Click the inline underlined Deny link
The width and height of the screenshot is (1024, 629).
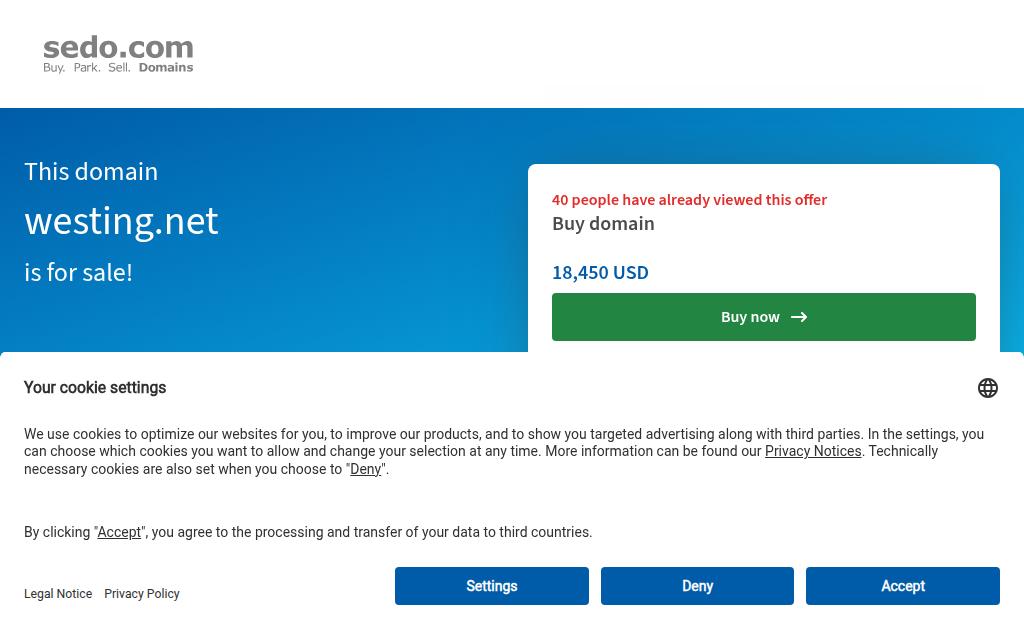coord(365,469)
